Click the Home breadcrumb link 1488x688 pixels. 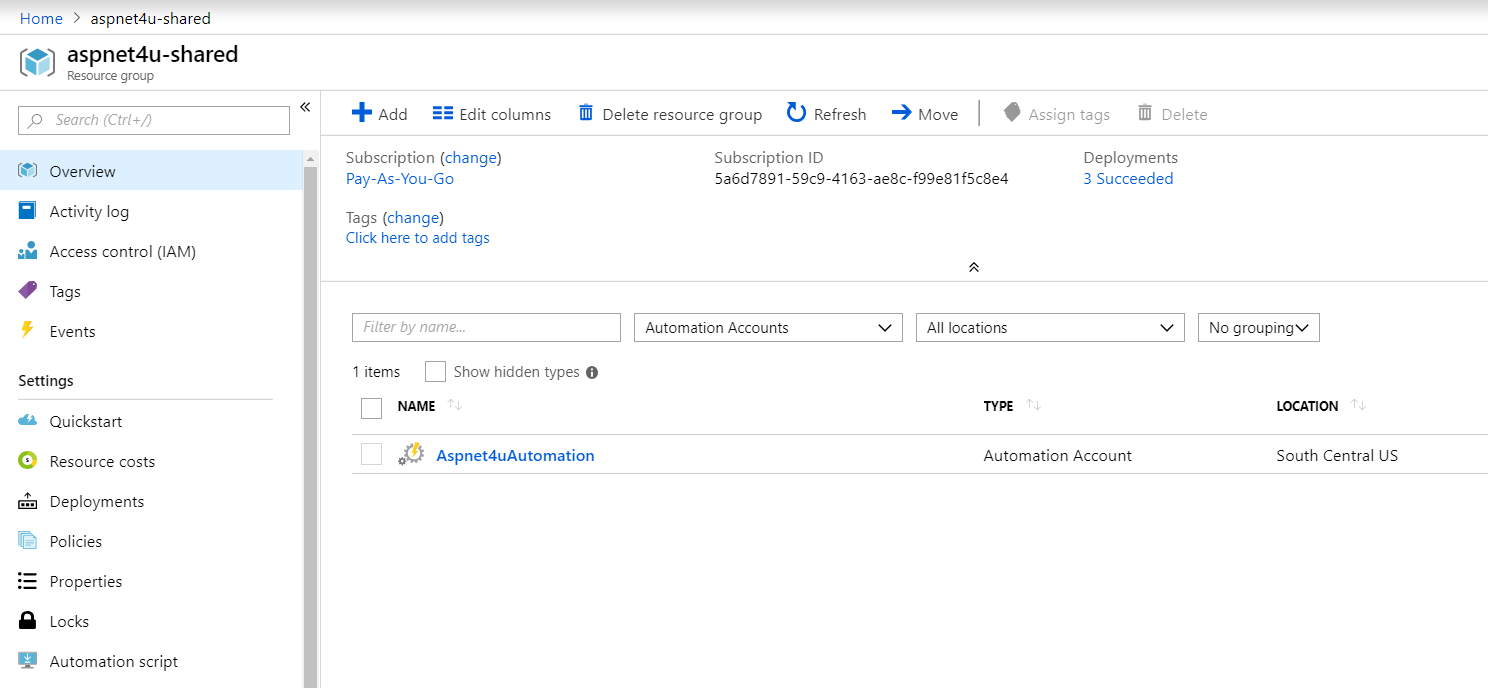[x=41, y=19]
